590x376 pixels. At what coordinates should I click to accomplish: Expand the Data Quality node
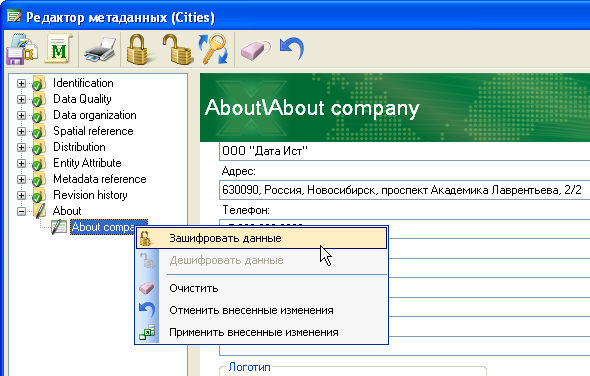(x=21, y=99)
